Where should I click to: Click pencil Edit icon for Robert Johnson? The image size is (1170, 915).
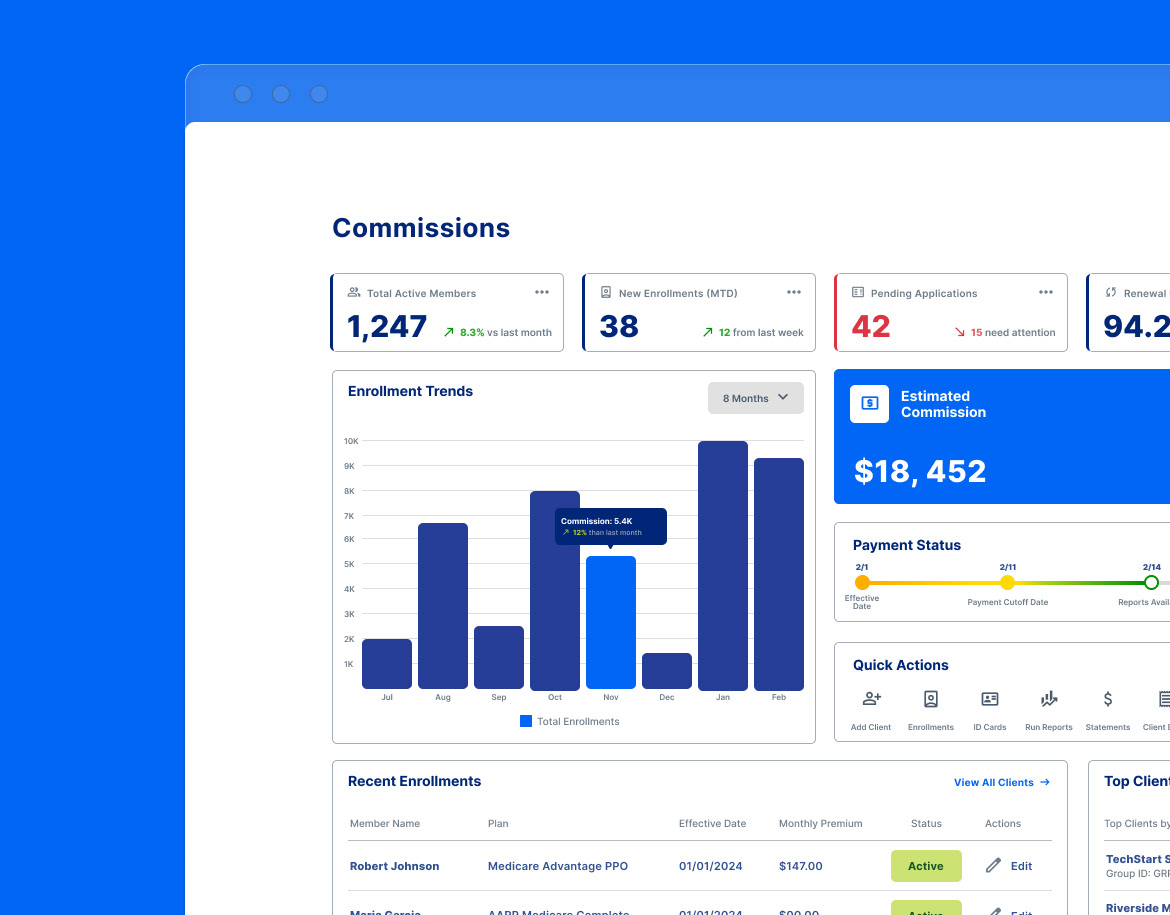click(993, 866)
